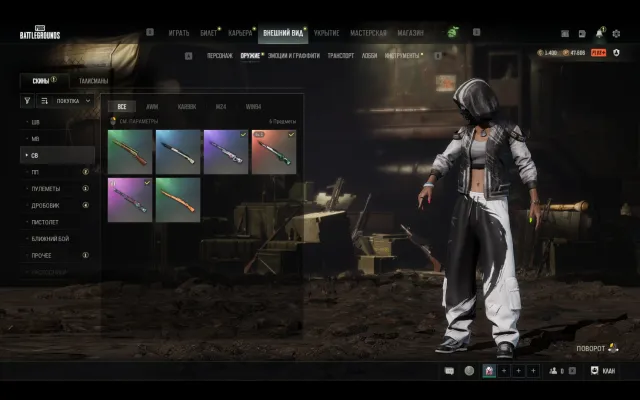Click the second plus squad invite slot

519,371
